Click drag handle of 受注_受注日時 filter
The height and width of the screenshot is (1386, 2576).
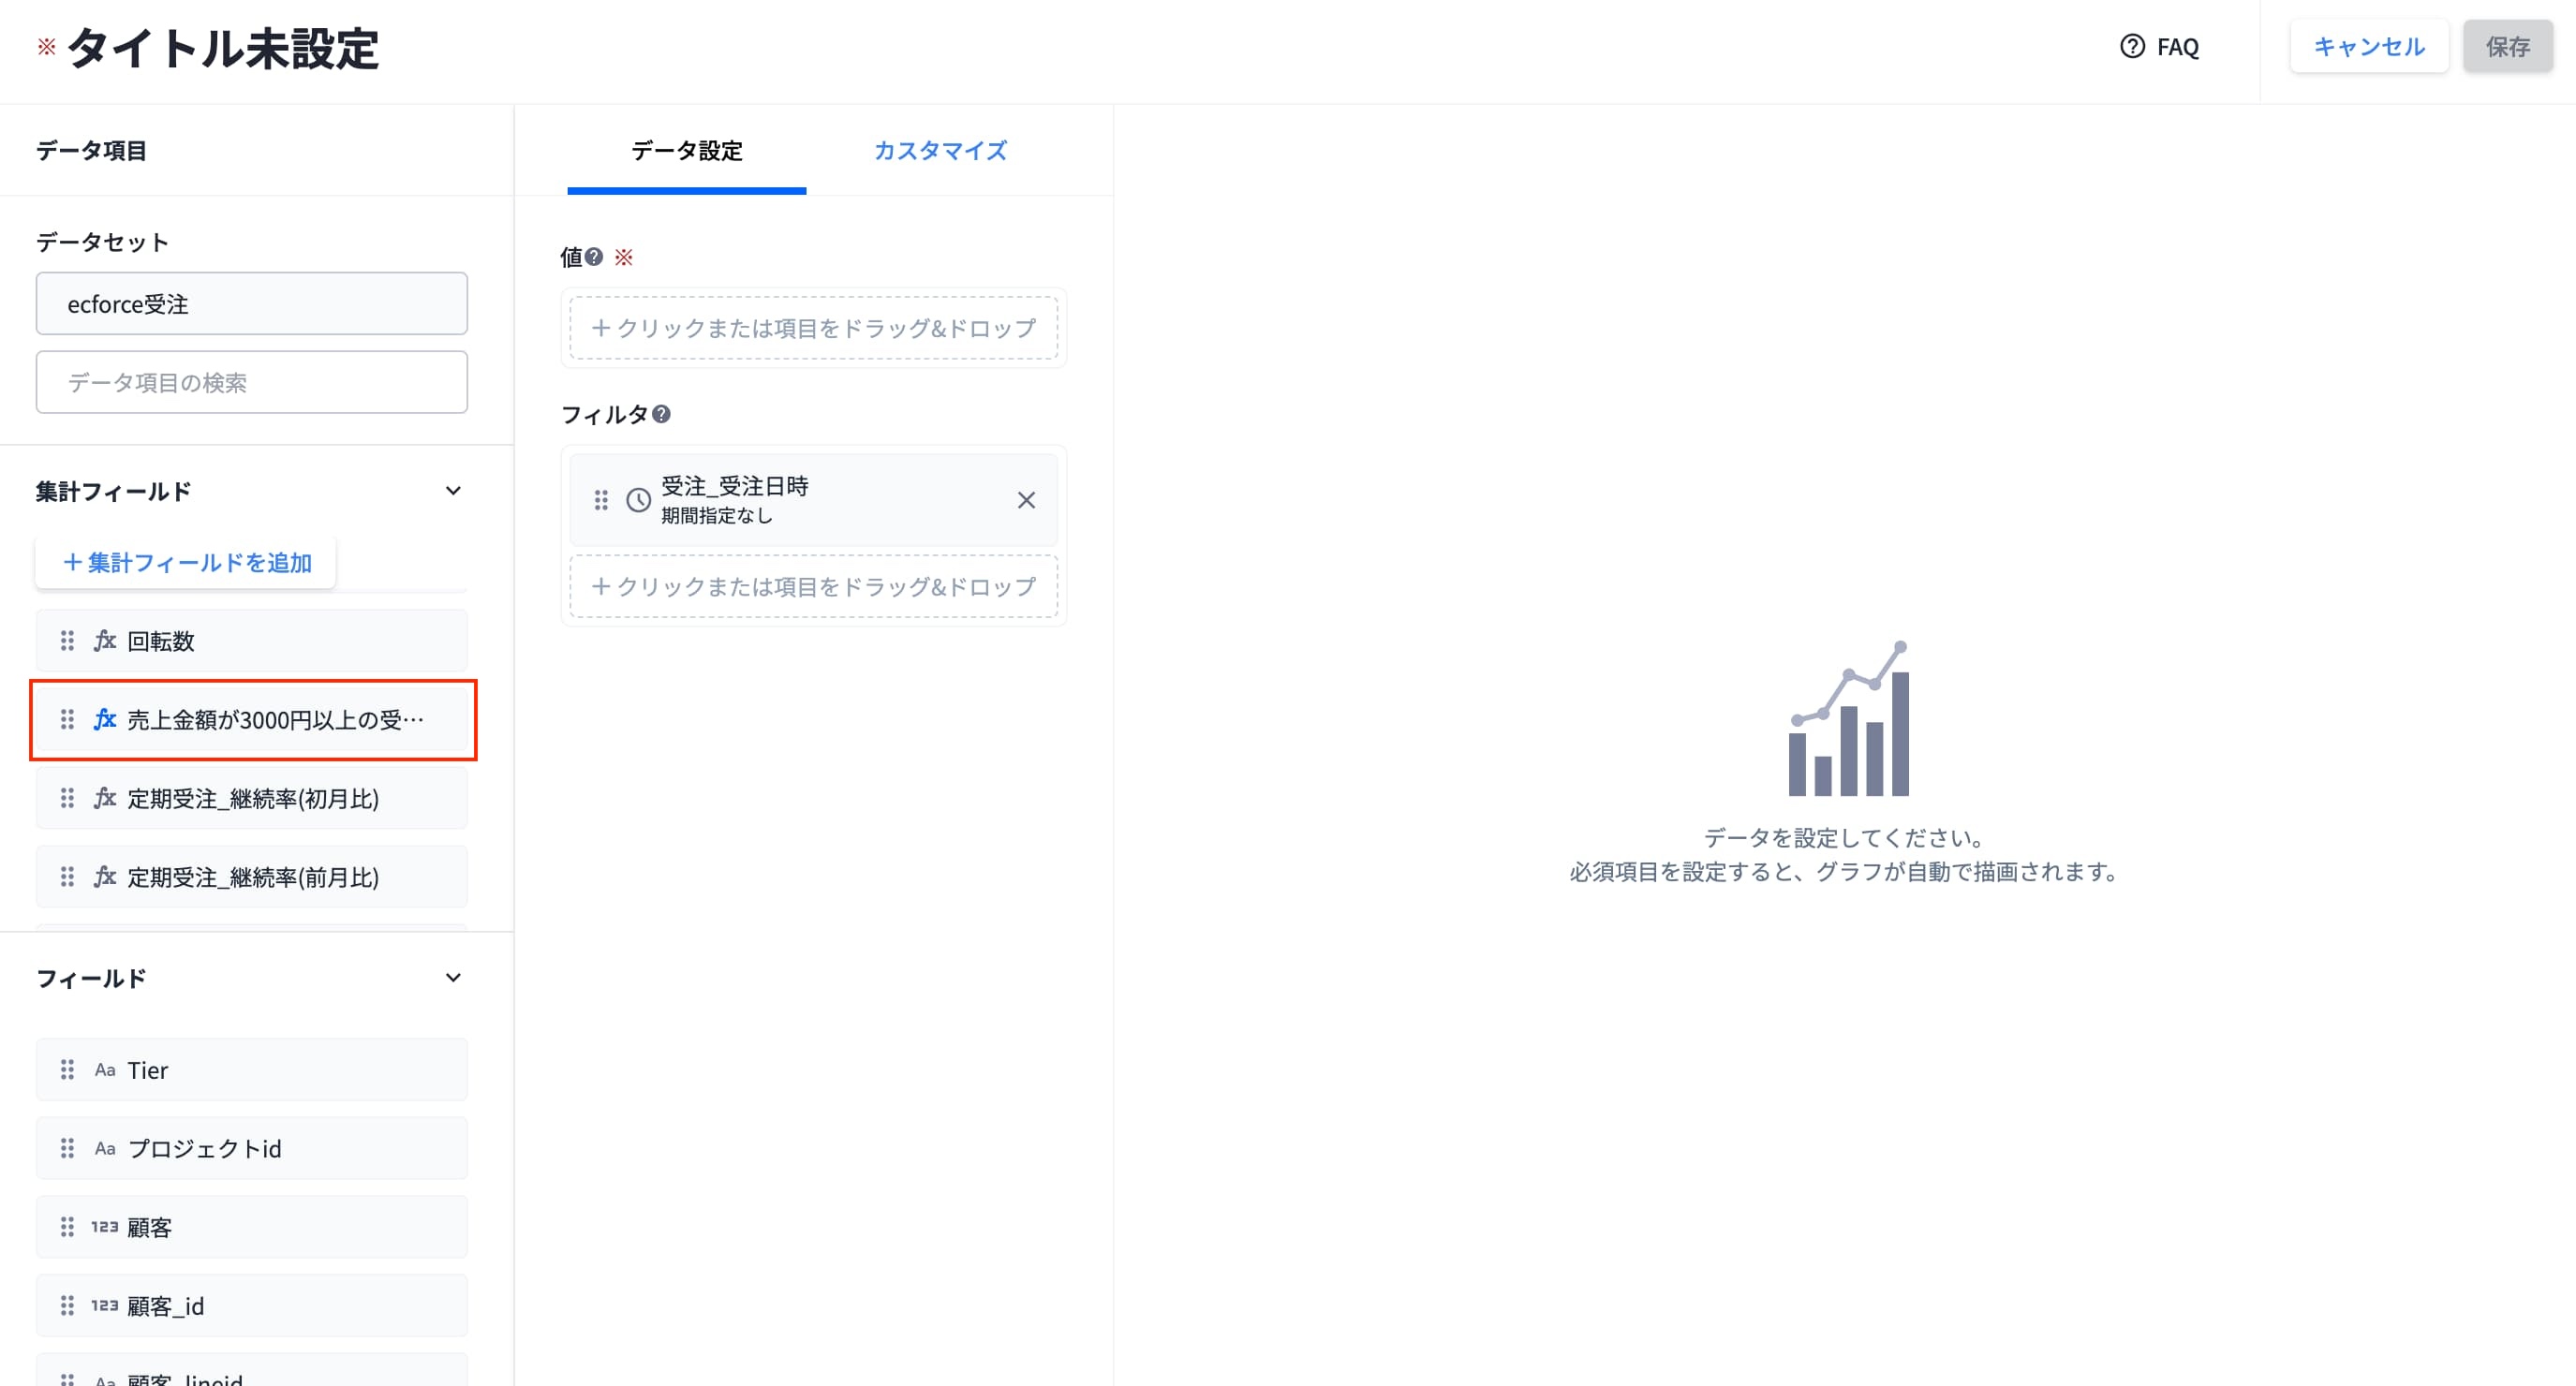[601, 500]
